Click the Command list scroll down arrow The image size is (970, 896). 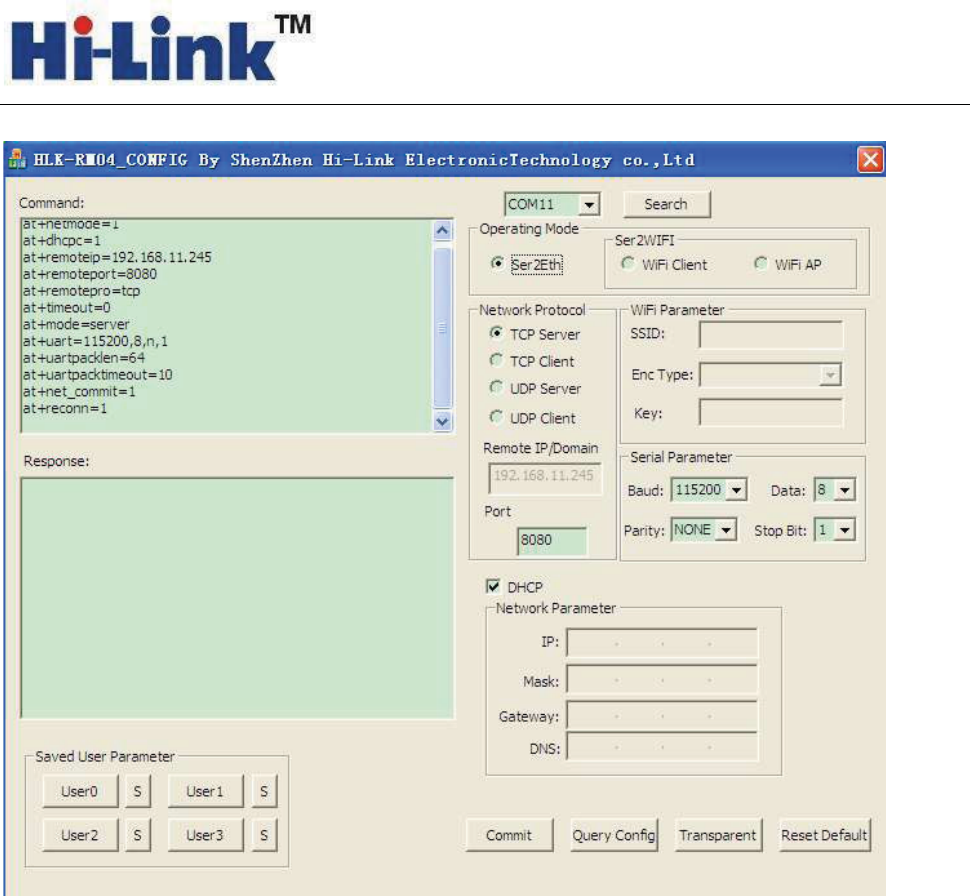442,421
